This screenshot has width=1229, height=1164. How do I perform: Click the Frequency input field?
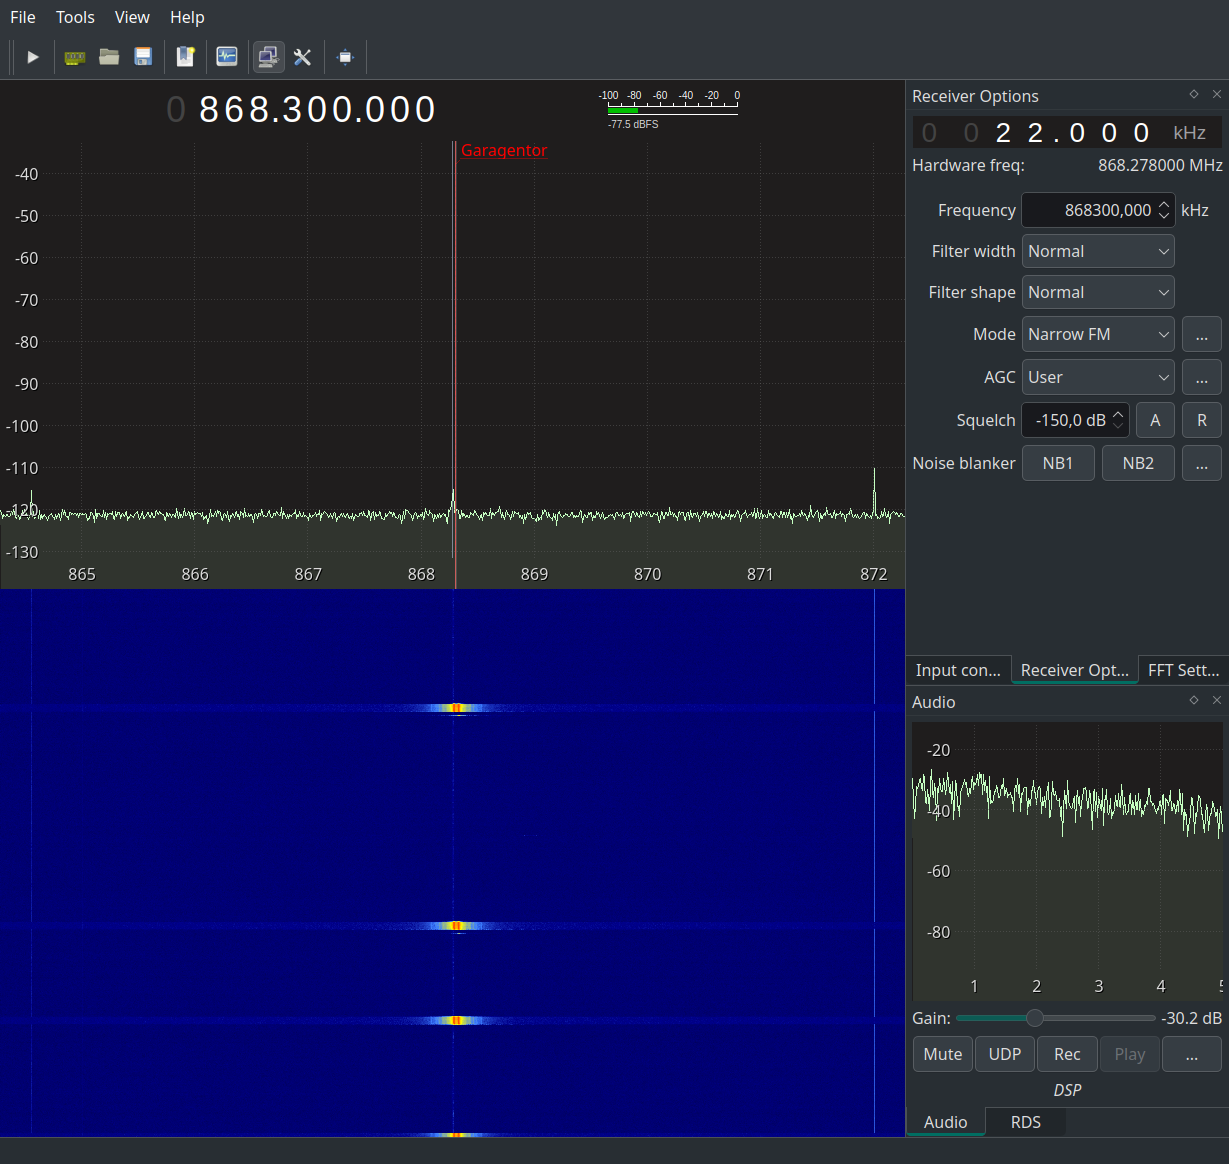[x=1098, y=210]
